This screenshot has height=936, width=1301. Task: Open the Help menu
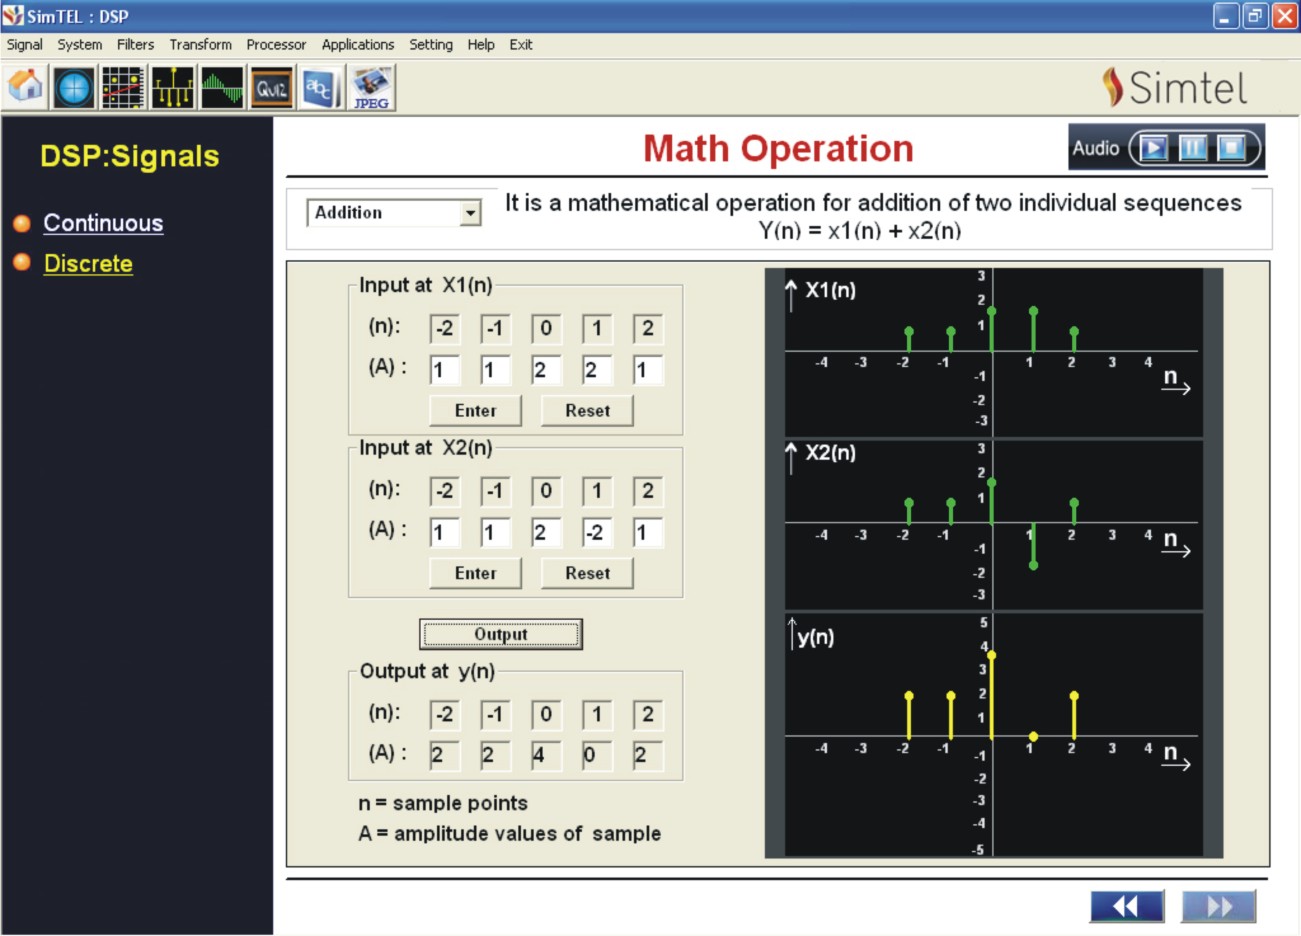tap(481, 45)
